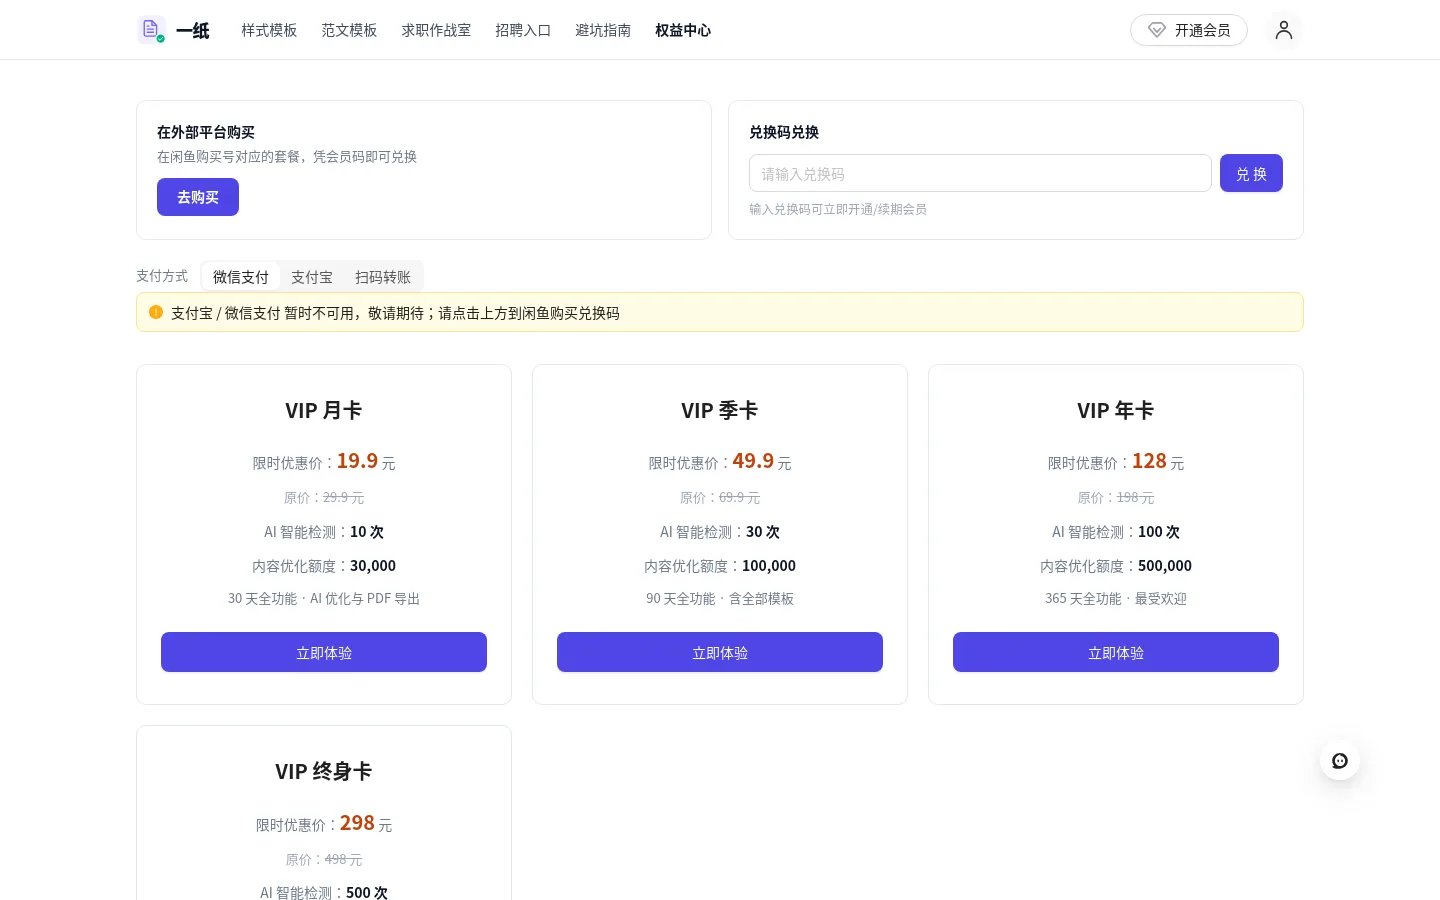
Task: Open 范文模板 in the navigation
Action: point(349,30)
